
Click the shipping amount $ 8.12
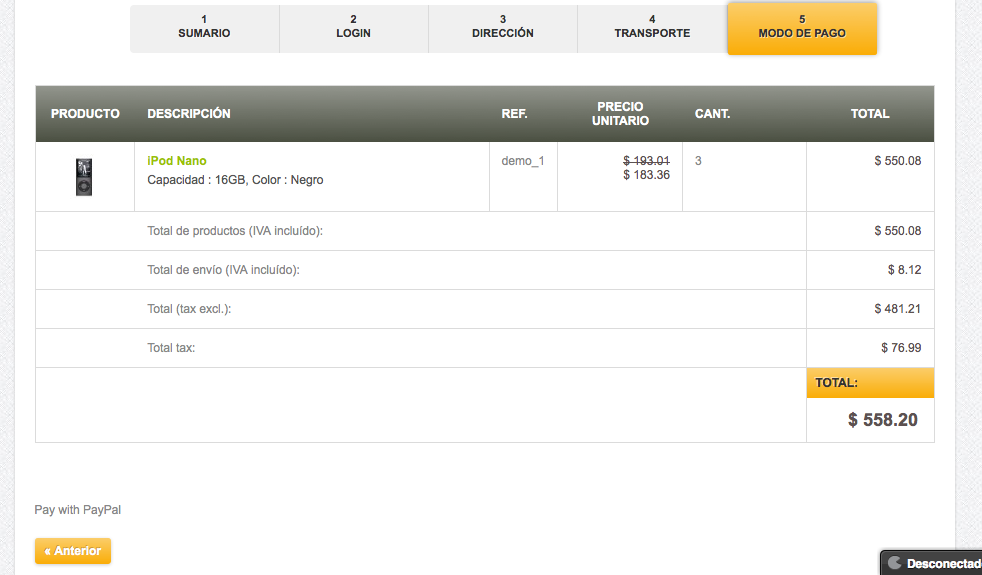(x=904, y=270)
